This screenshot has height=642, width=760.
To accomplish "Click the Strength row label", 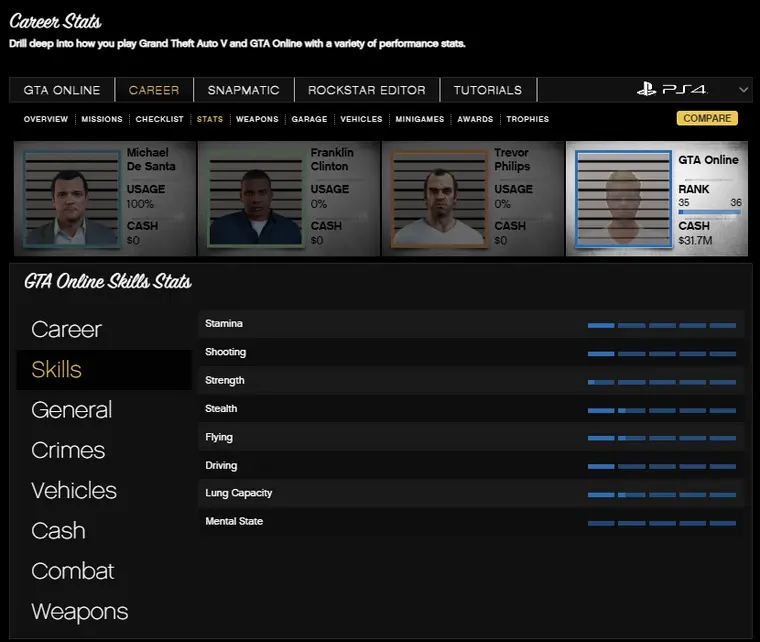I will [x=224, y=380].
